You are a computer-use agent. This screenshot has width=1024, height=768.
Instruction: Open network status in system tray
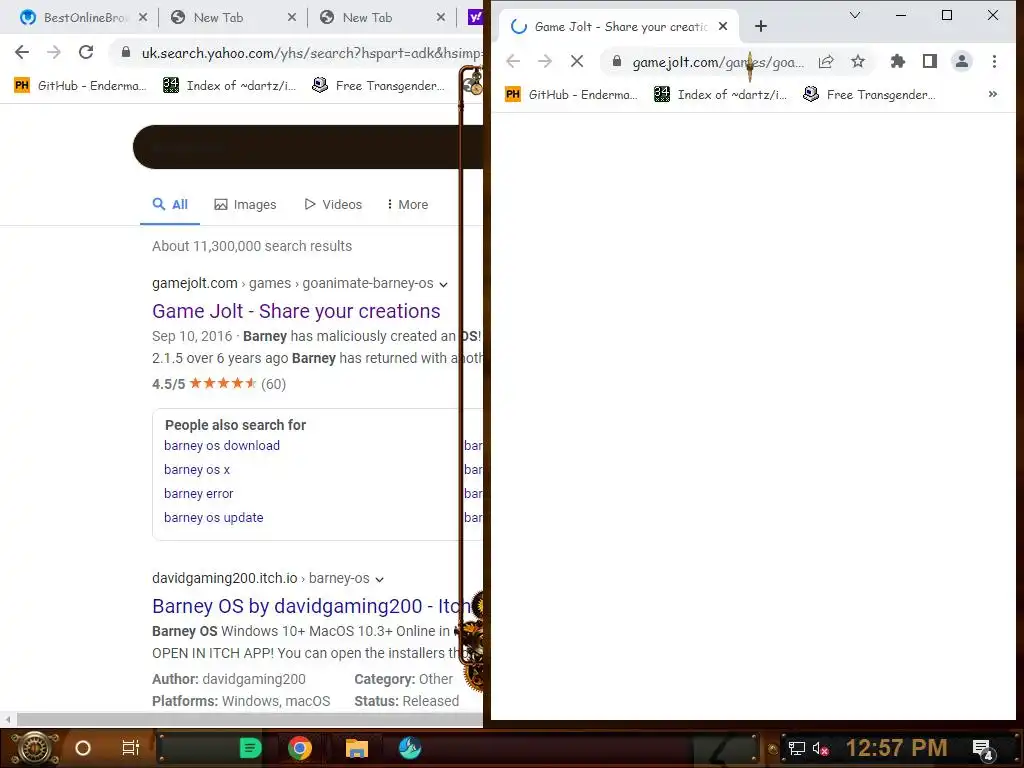tap(796, 748)
